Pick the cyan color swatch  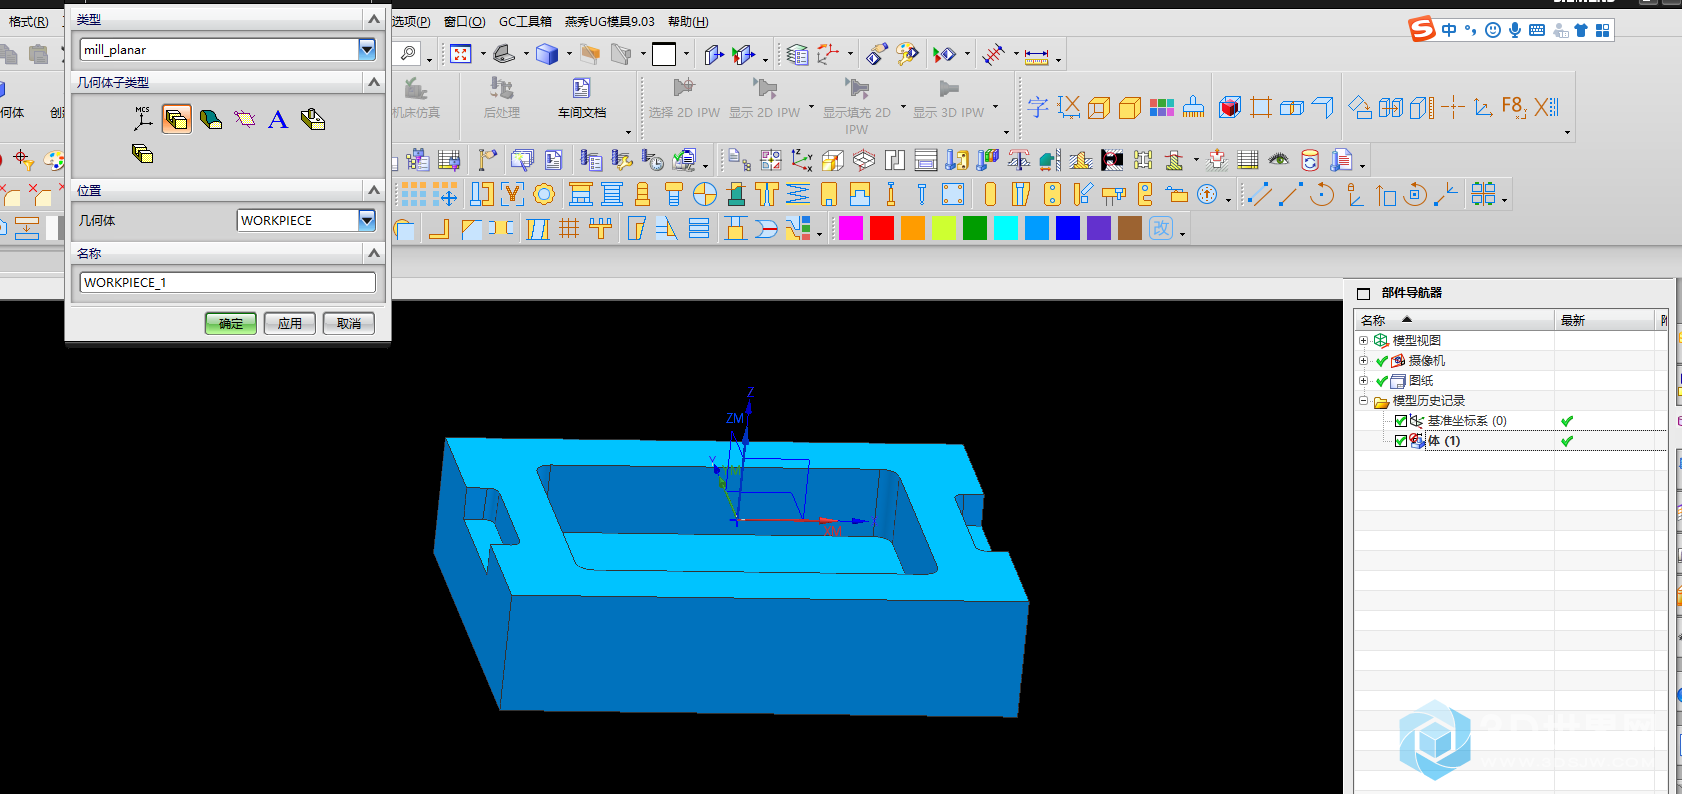click(1006, 228)
